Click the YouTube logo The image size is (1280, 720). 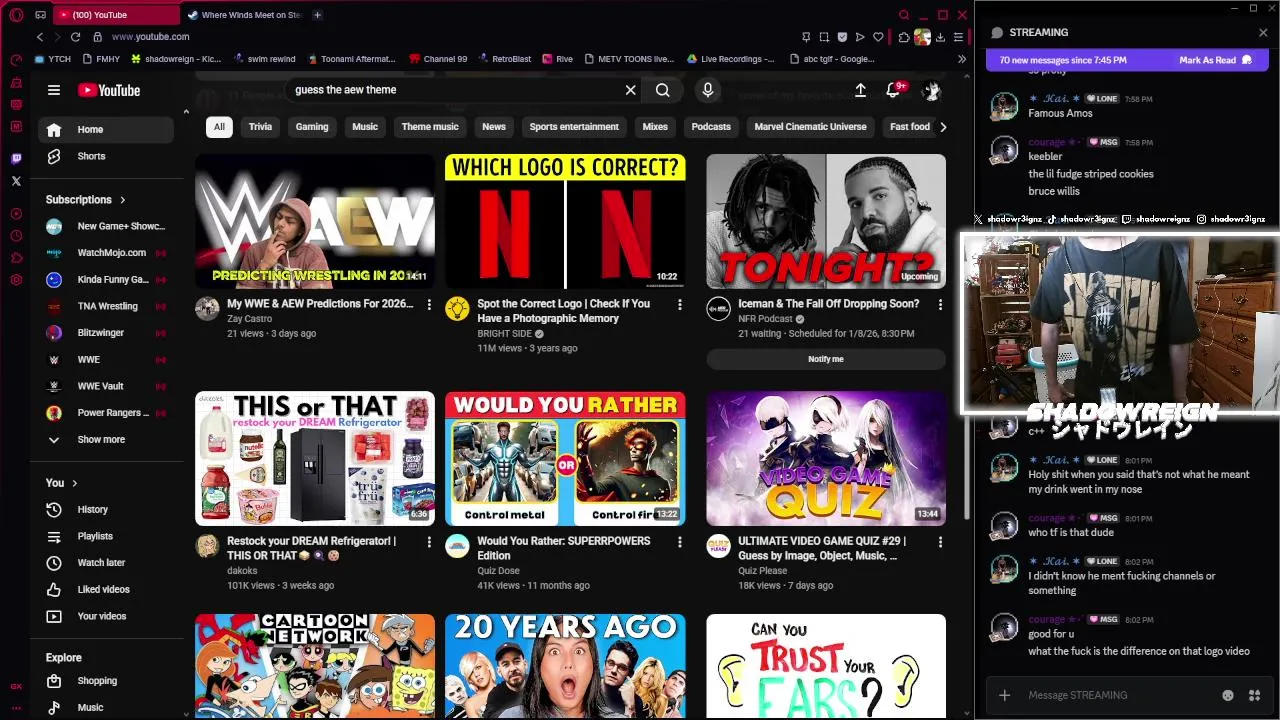click(109, 90)
